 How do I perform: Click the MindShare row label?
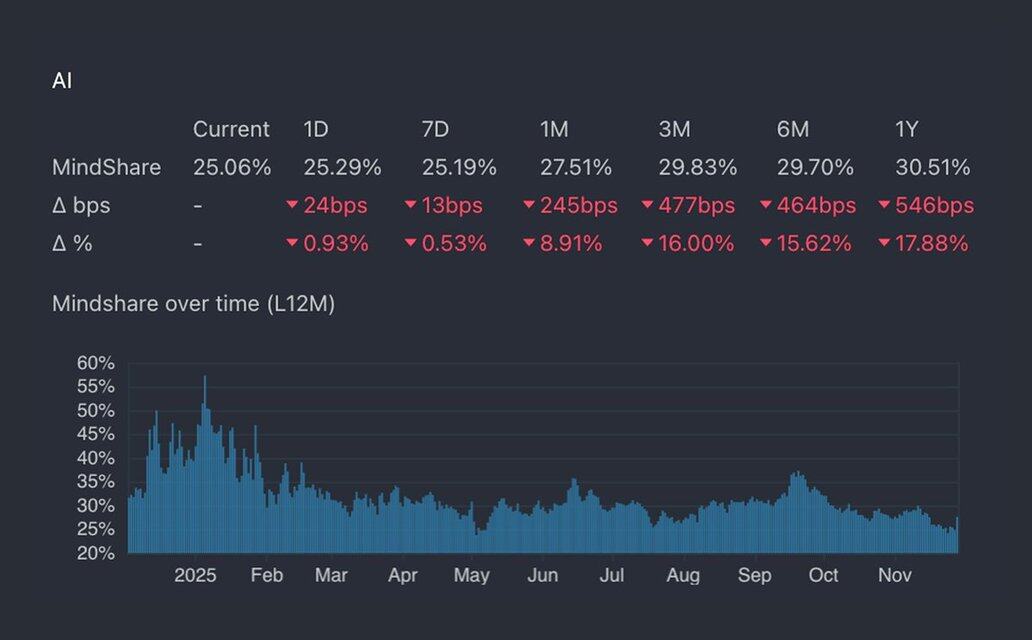pos(106,167)
